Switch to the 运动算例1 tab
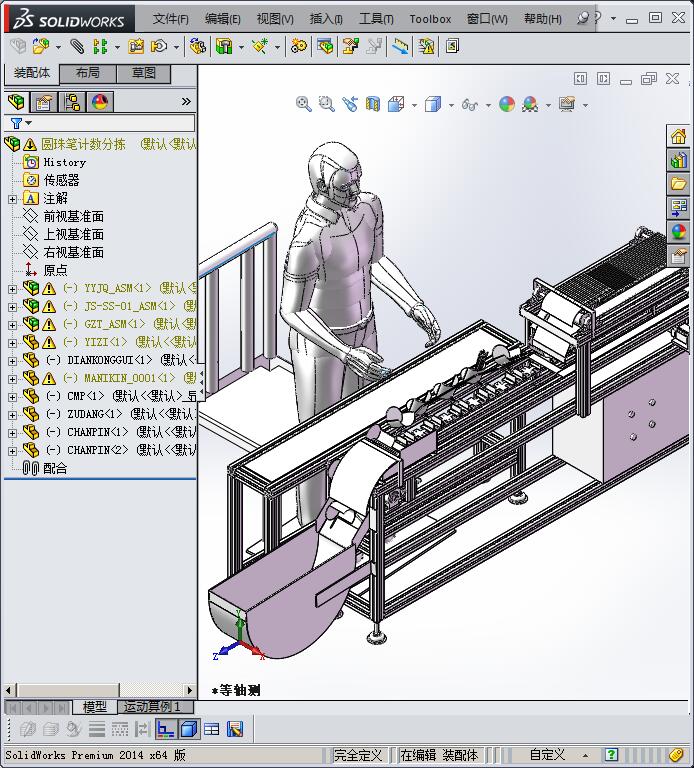 pos(155,707)
